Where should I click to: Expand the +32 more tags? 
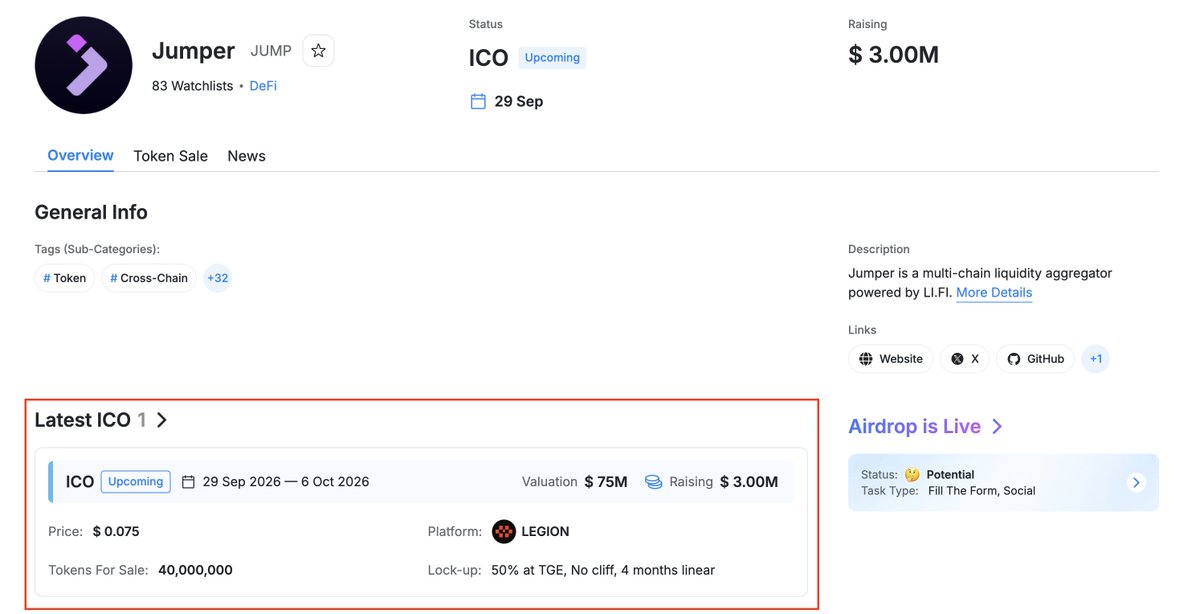[x=217, y=278]
